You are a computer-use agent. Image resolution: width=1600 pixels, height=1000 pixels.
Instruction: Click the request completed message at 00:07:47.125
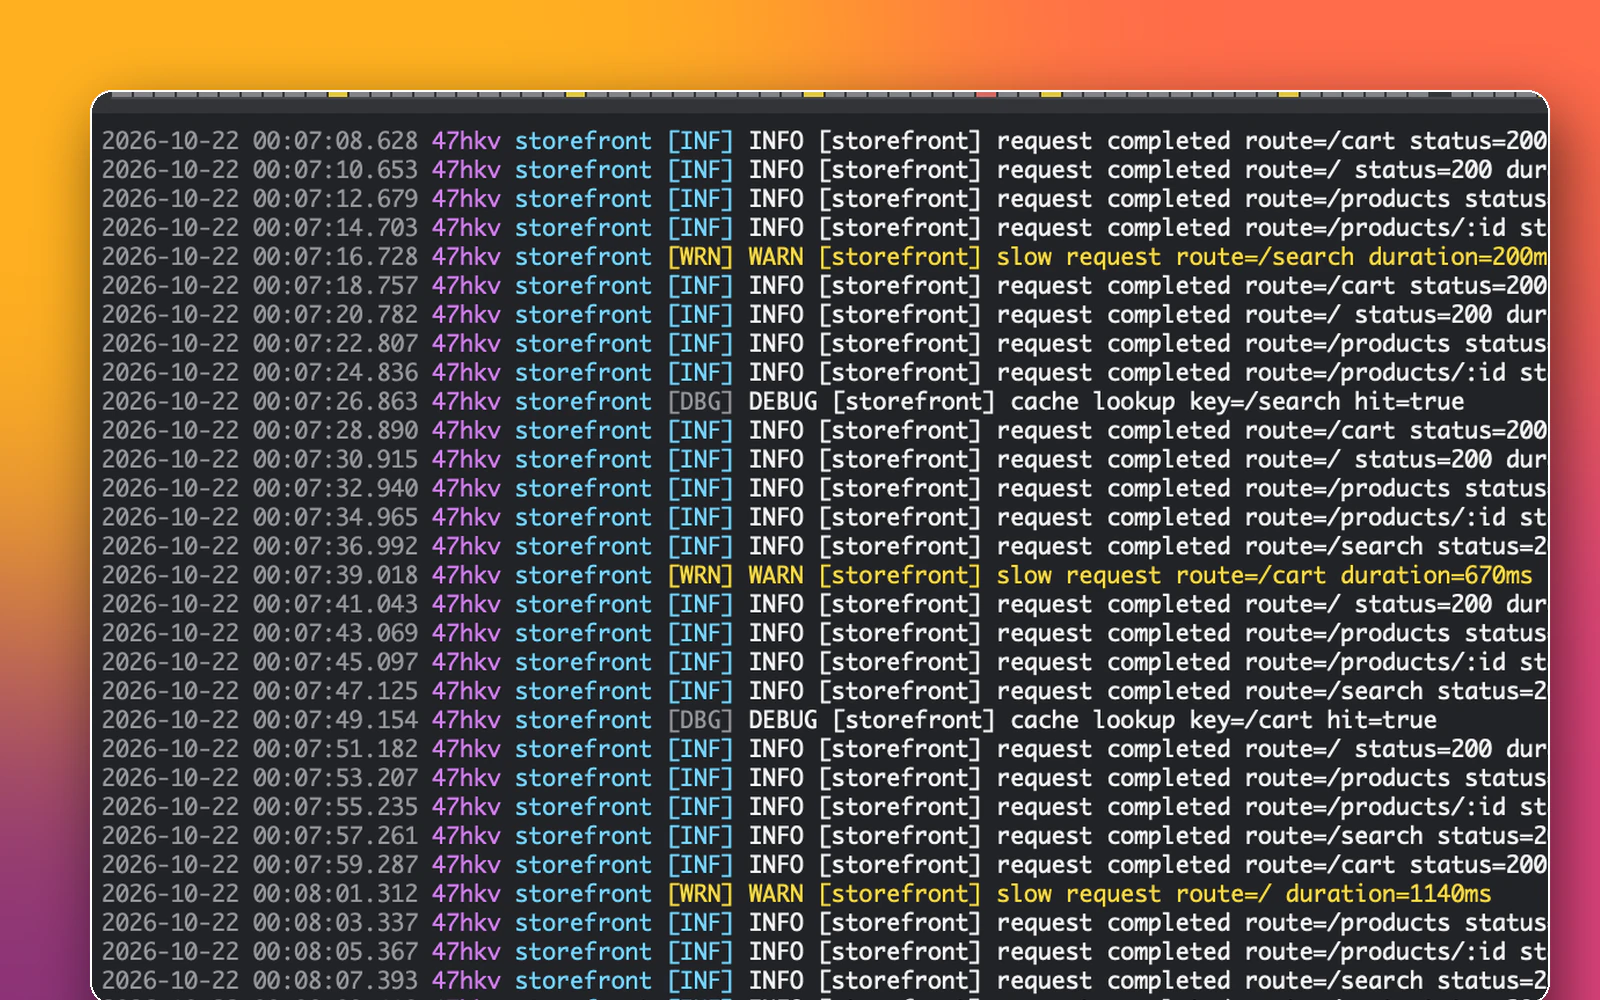tap(1272, 692)
